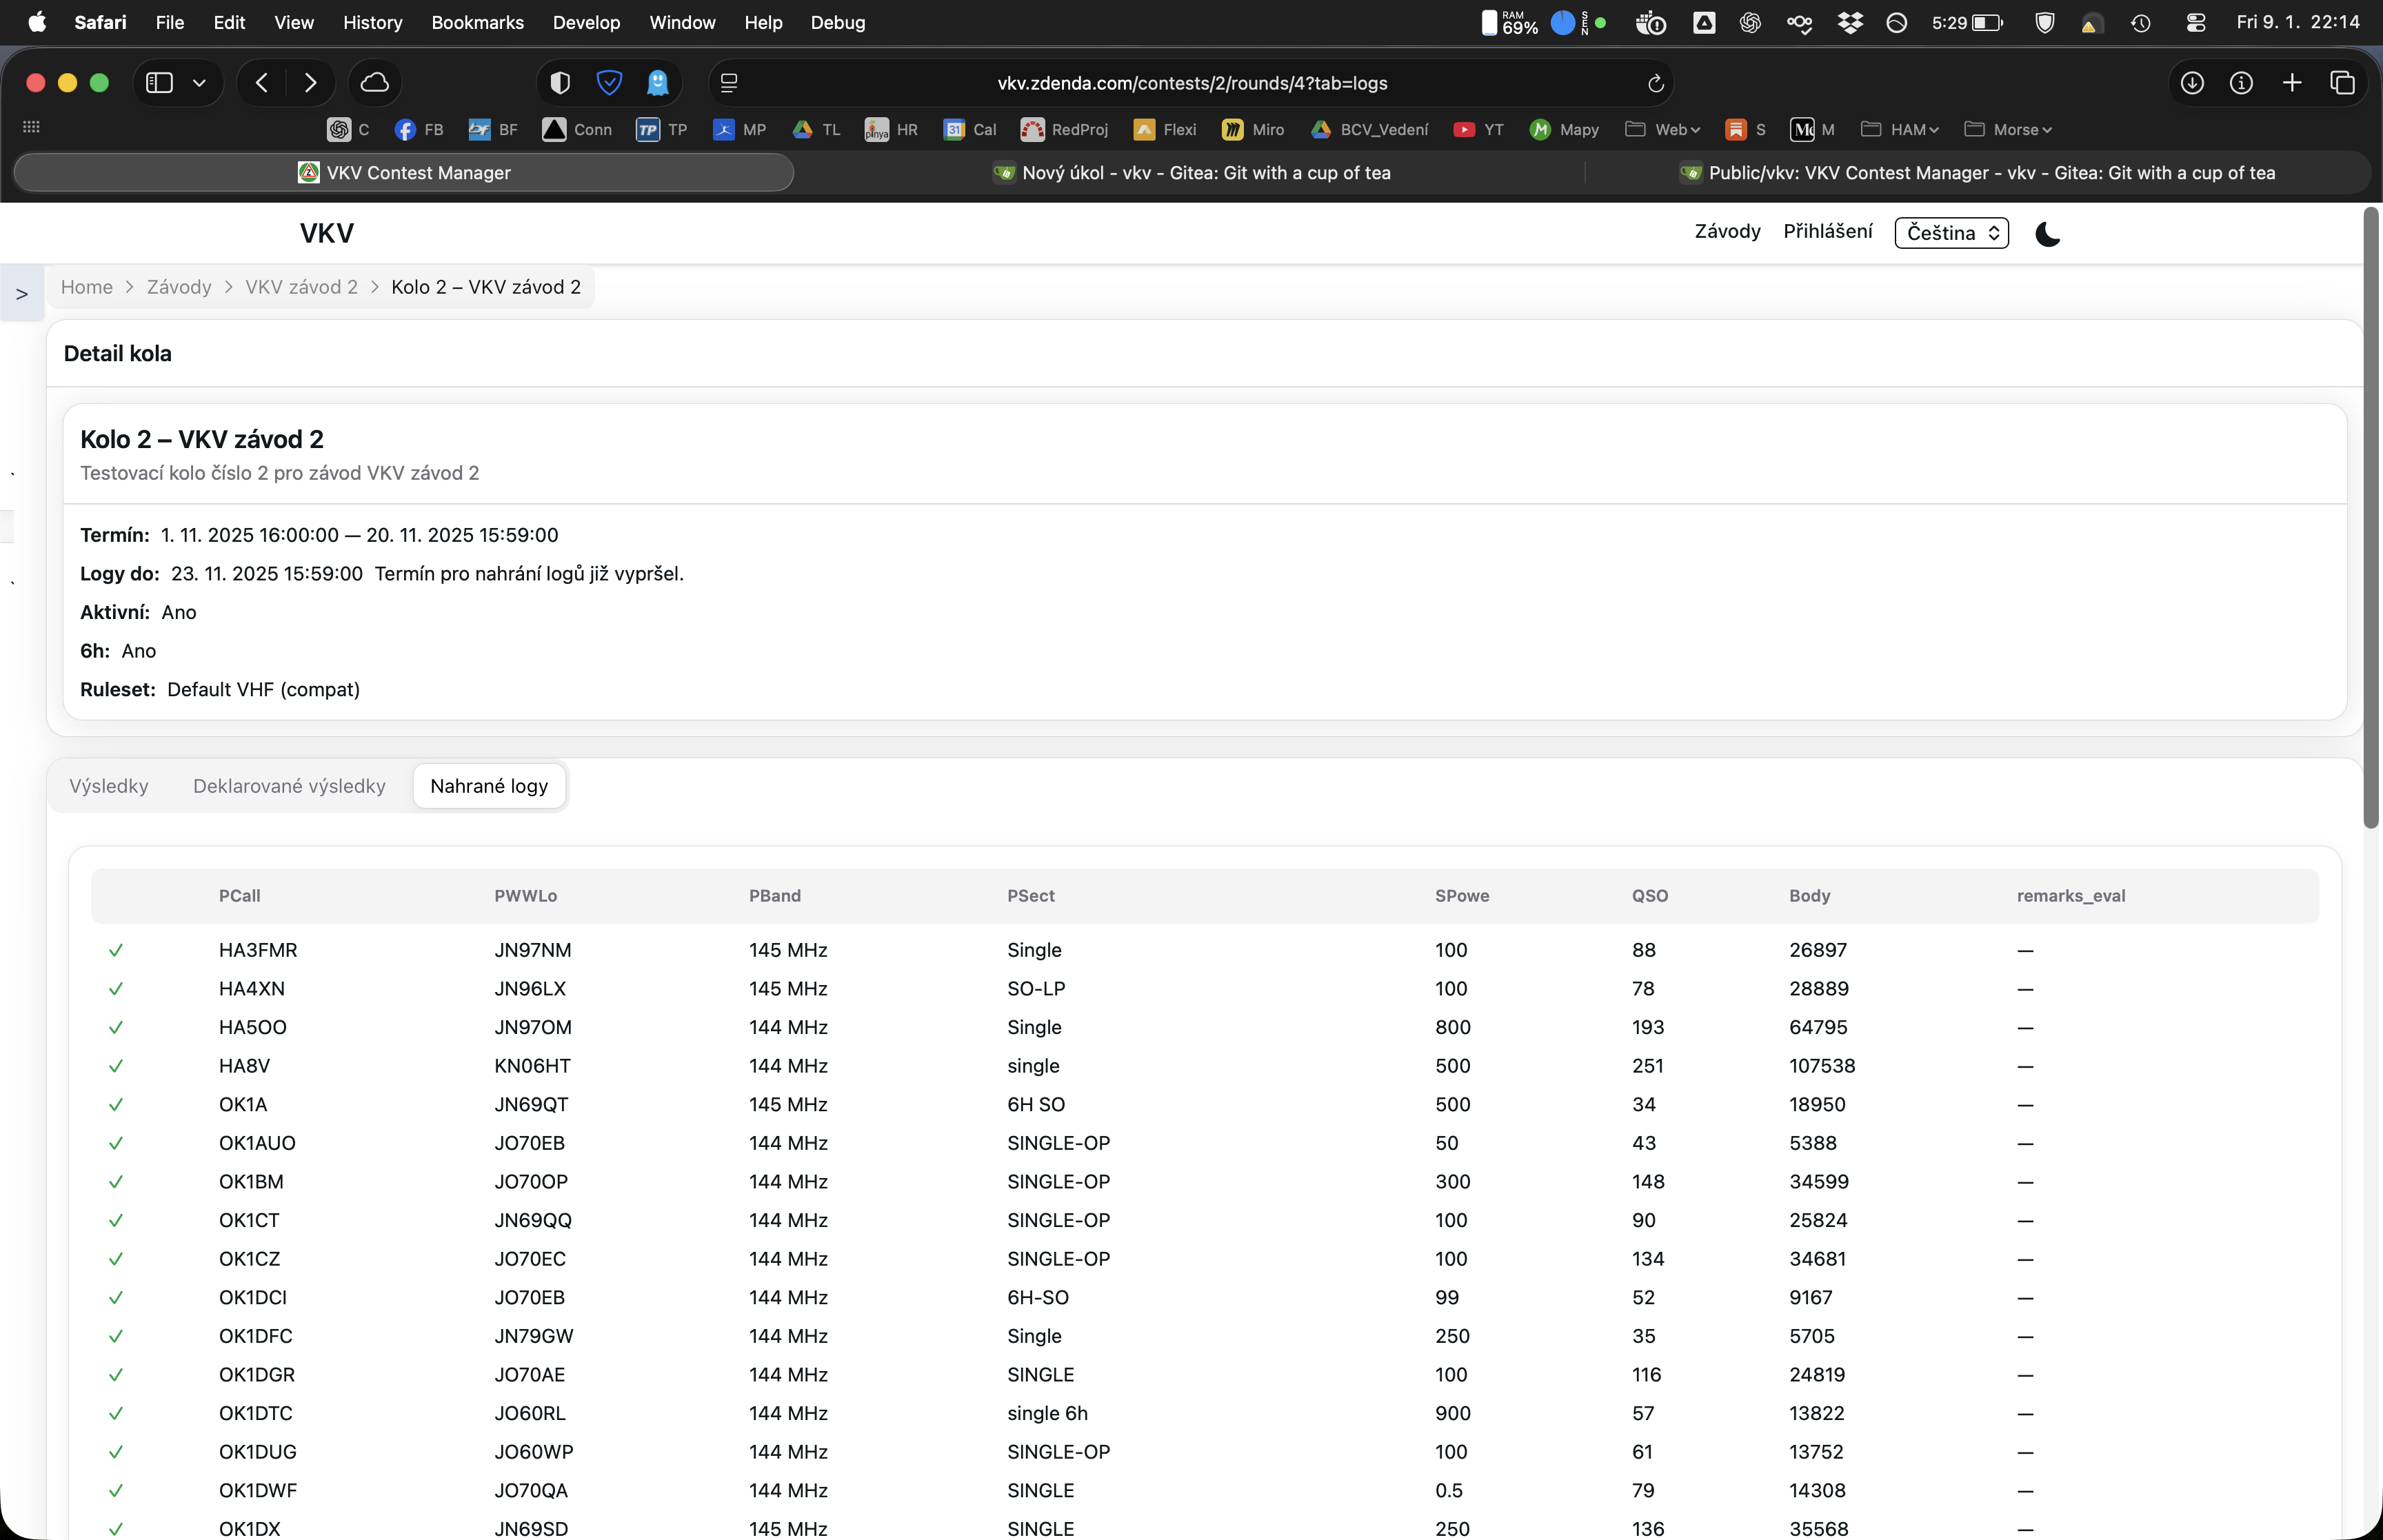Click the Závody breadcrumb link
2383x1540 pixels.
(179, 287)
